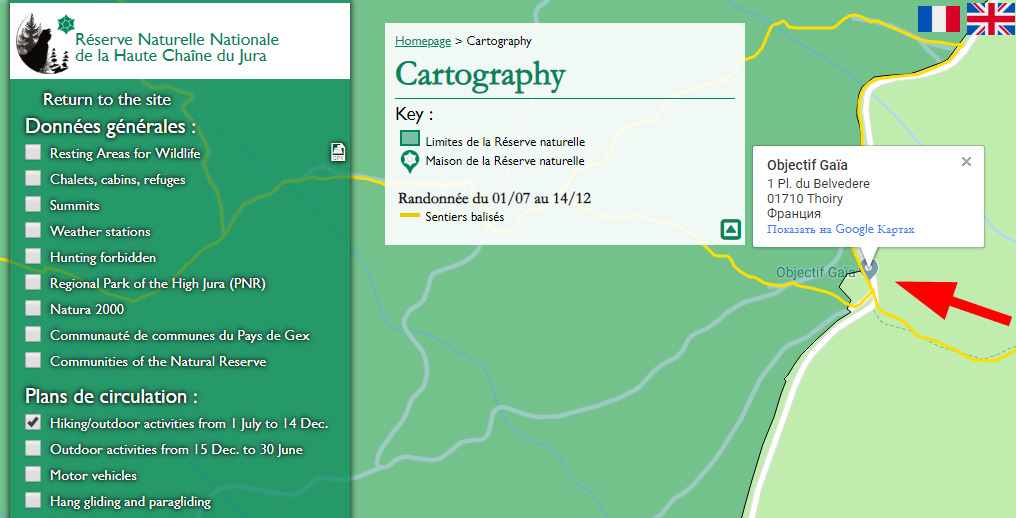
Task: Click the Objectif Gaïa map label
Action: click(x=816, y=272)
